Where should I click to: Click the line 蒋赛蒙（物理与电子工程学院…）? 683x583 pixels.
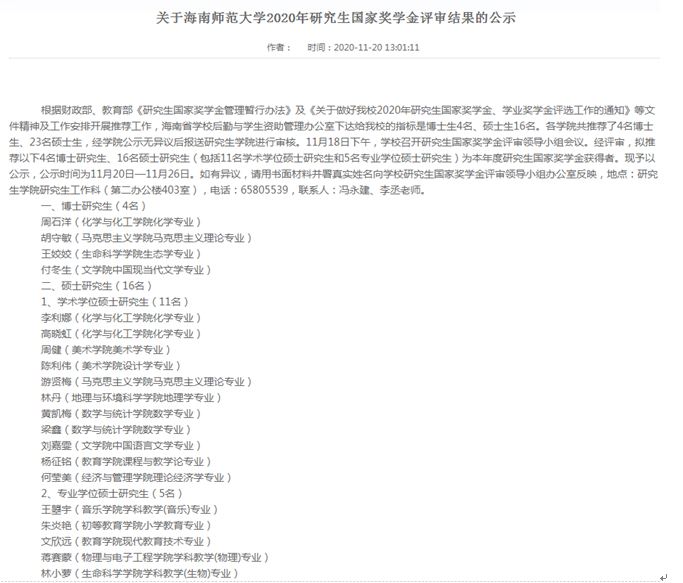tap(155, 558)
